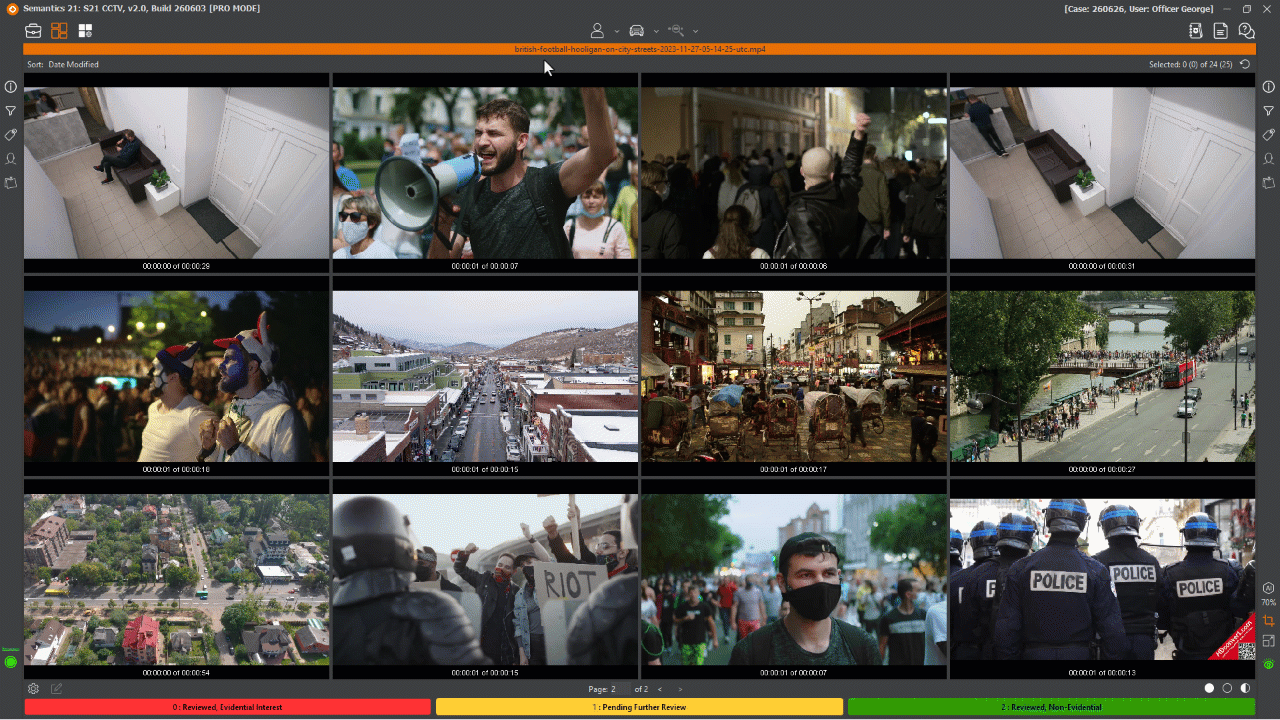Select the half-filled circle display option

click(x=1245, y=688)
